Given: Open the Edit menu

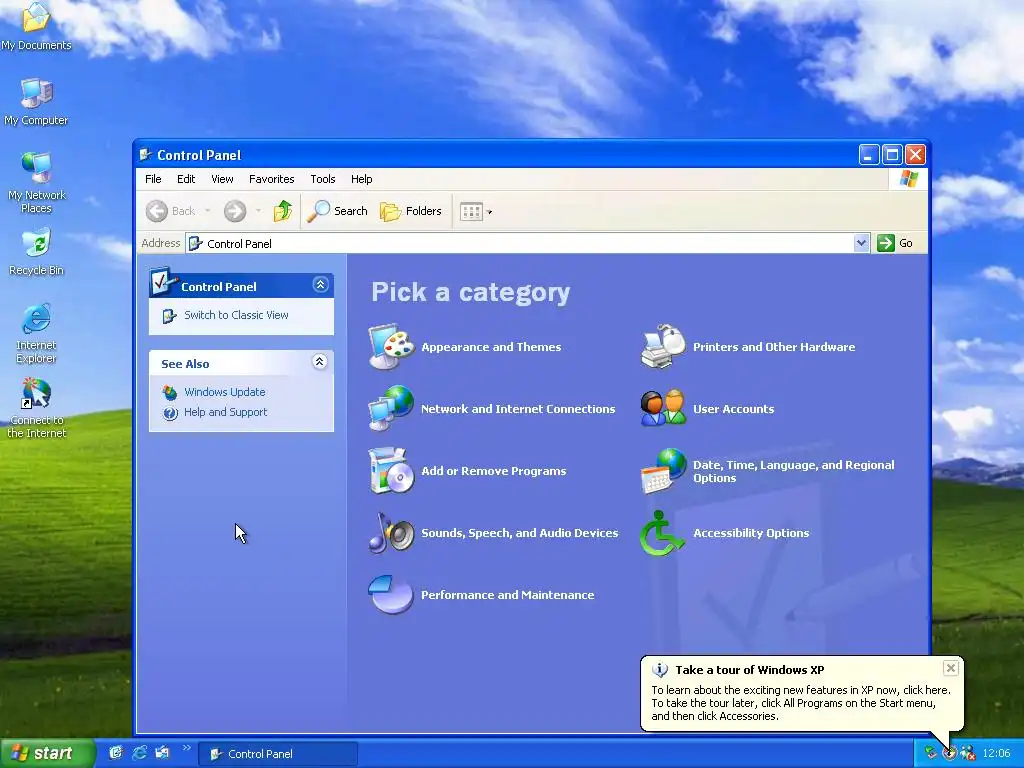Looking at the screenshot, I should [x=186, y=179].
